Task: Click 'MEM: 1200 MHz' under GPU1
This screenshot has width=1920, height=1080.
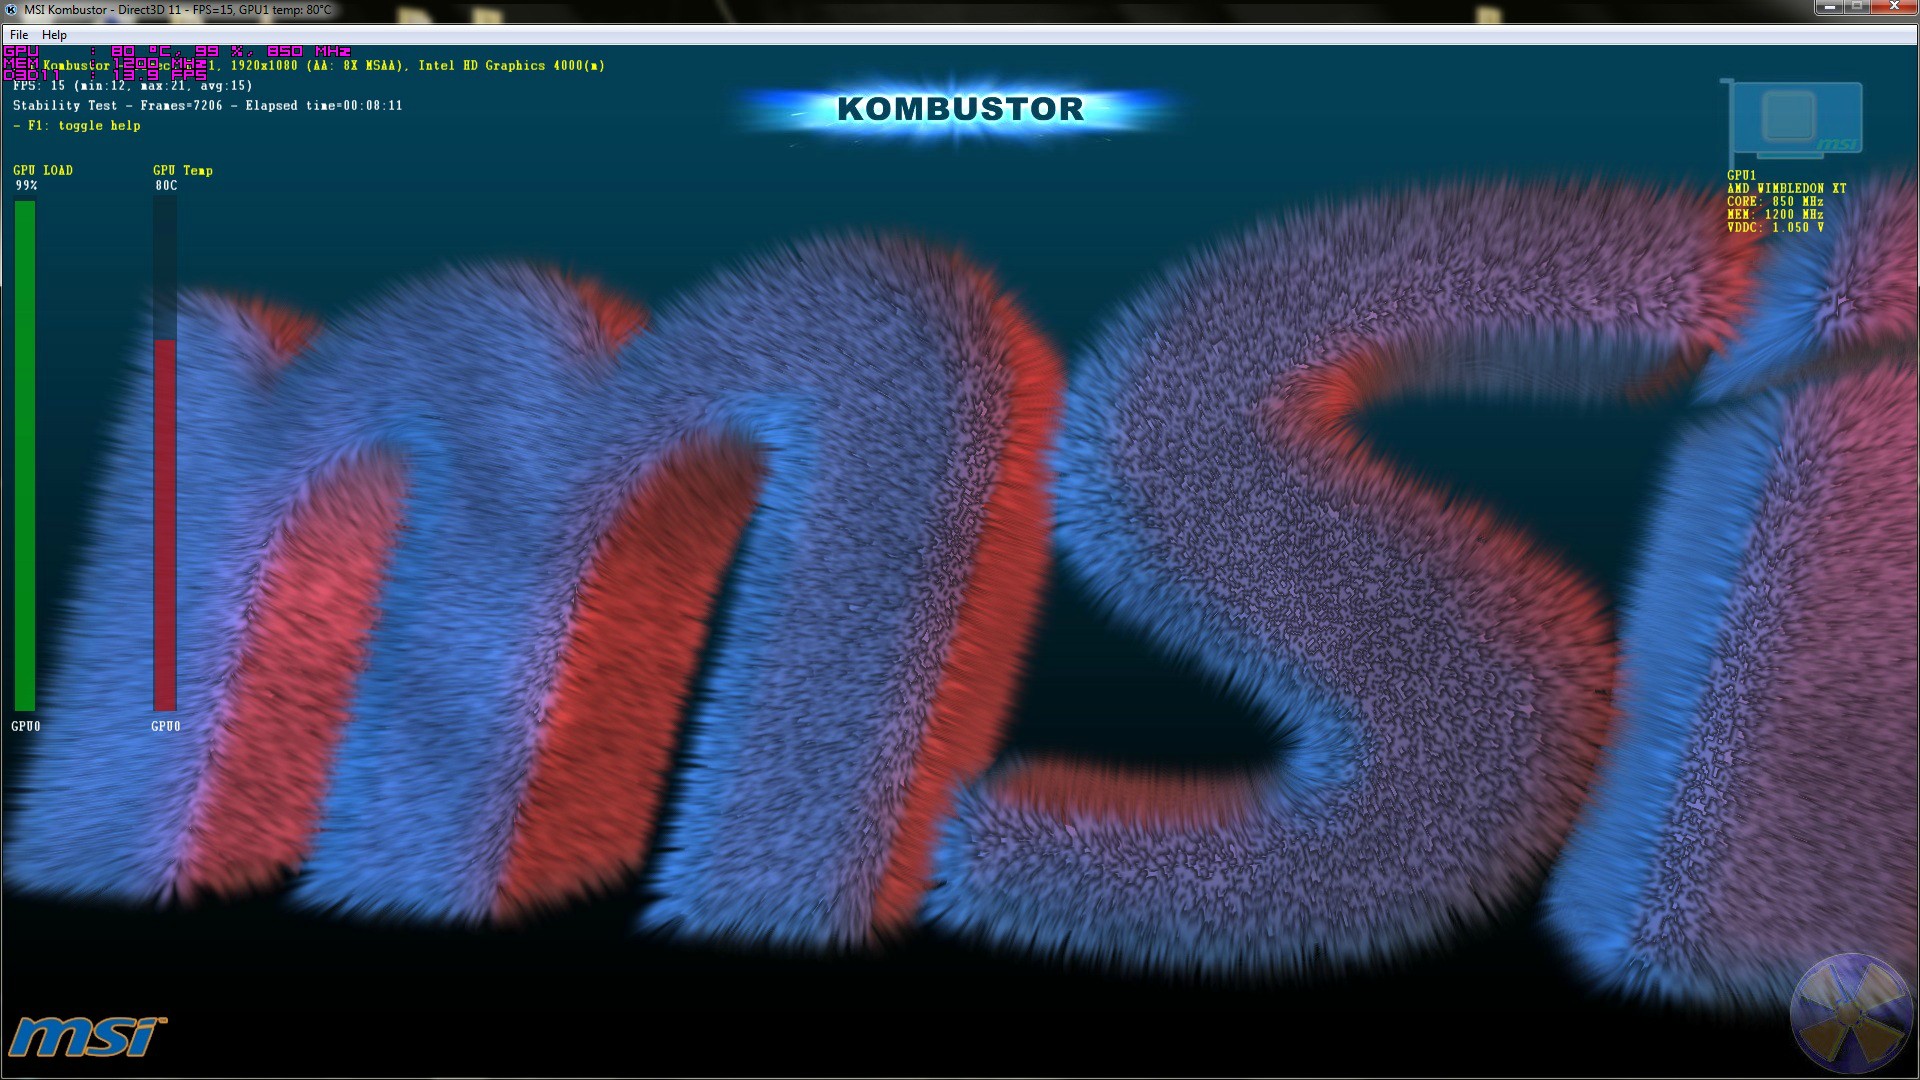Action: [1775, 214]
